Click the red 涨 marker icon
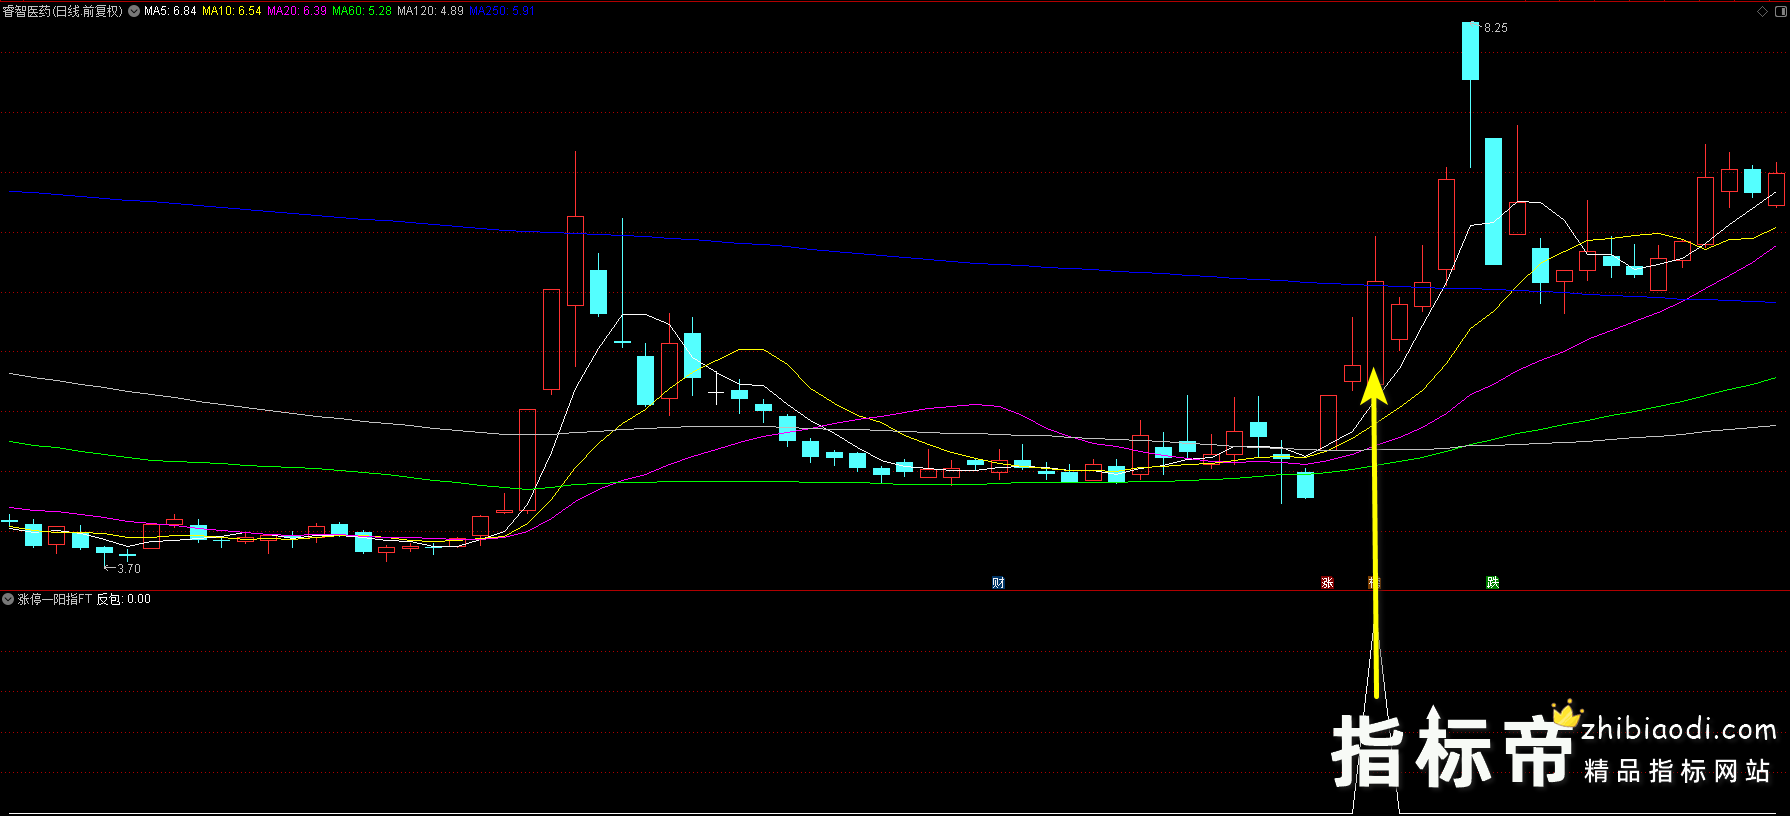The height and width of the screenshot is (816, 1790). (x=1327, y=583)
